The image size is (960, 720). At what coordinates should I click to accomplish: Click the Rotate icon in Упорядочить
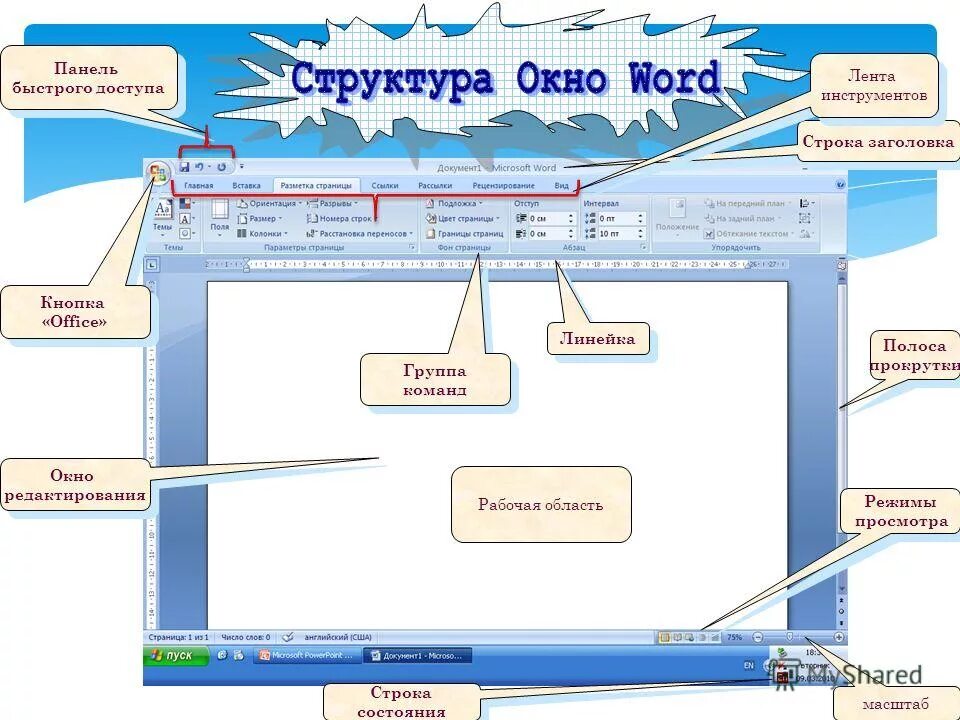click(808, 233)
